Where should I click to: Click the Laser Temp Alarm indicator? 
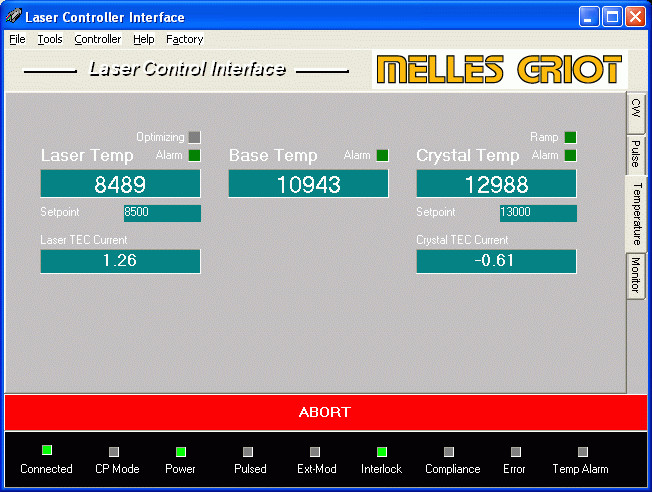[194, 156]
